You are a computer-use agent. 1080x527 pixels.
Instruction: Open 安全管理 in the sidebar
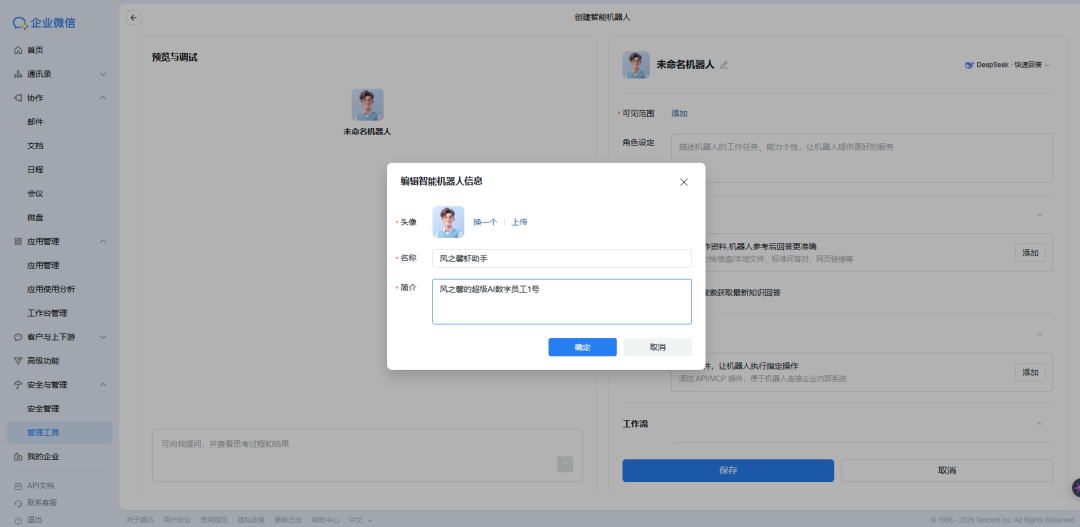coord(43,409)
